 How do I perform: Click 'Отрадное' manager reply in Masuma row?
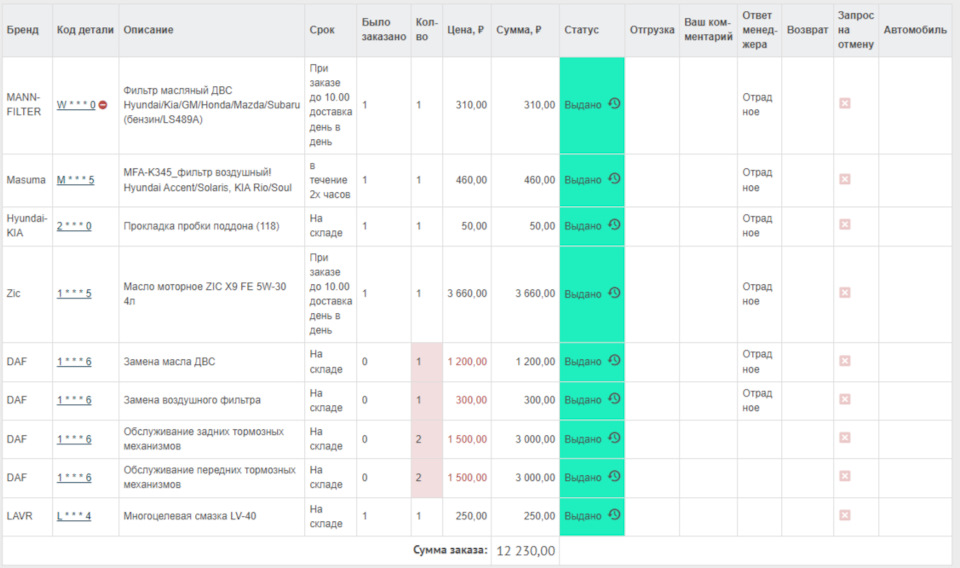pyautogui.click(x=757, y=180)
